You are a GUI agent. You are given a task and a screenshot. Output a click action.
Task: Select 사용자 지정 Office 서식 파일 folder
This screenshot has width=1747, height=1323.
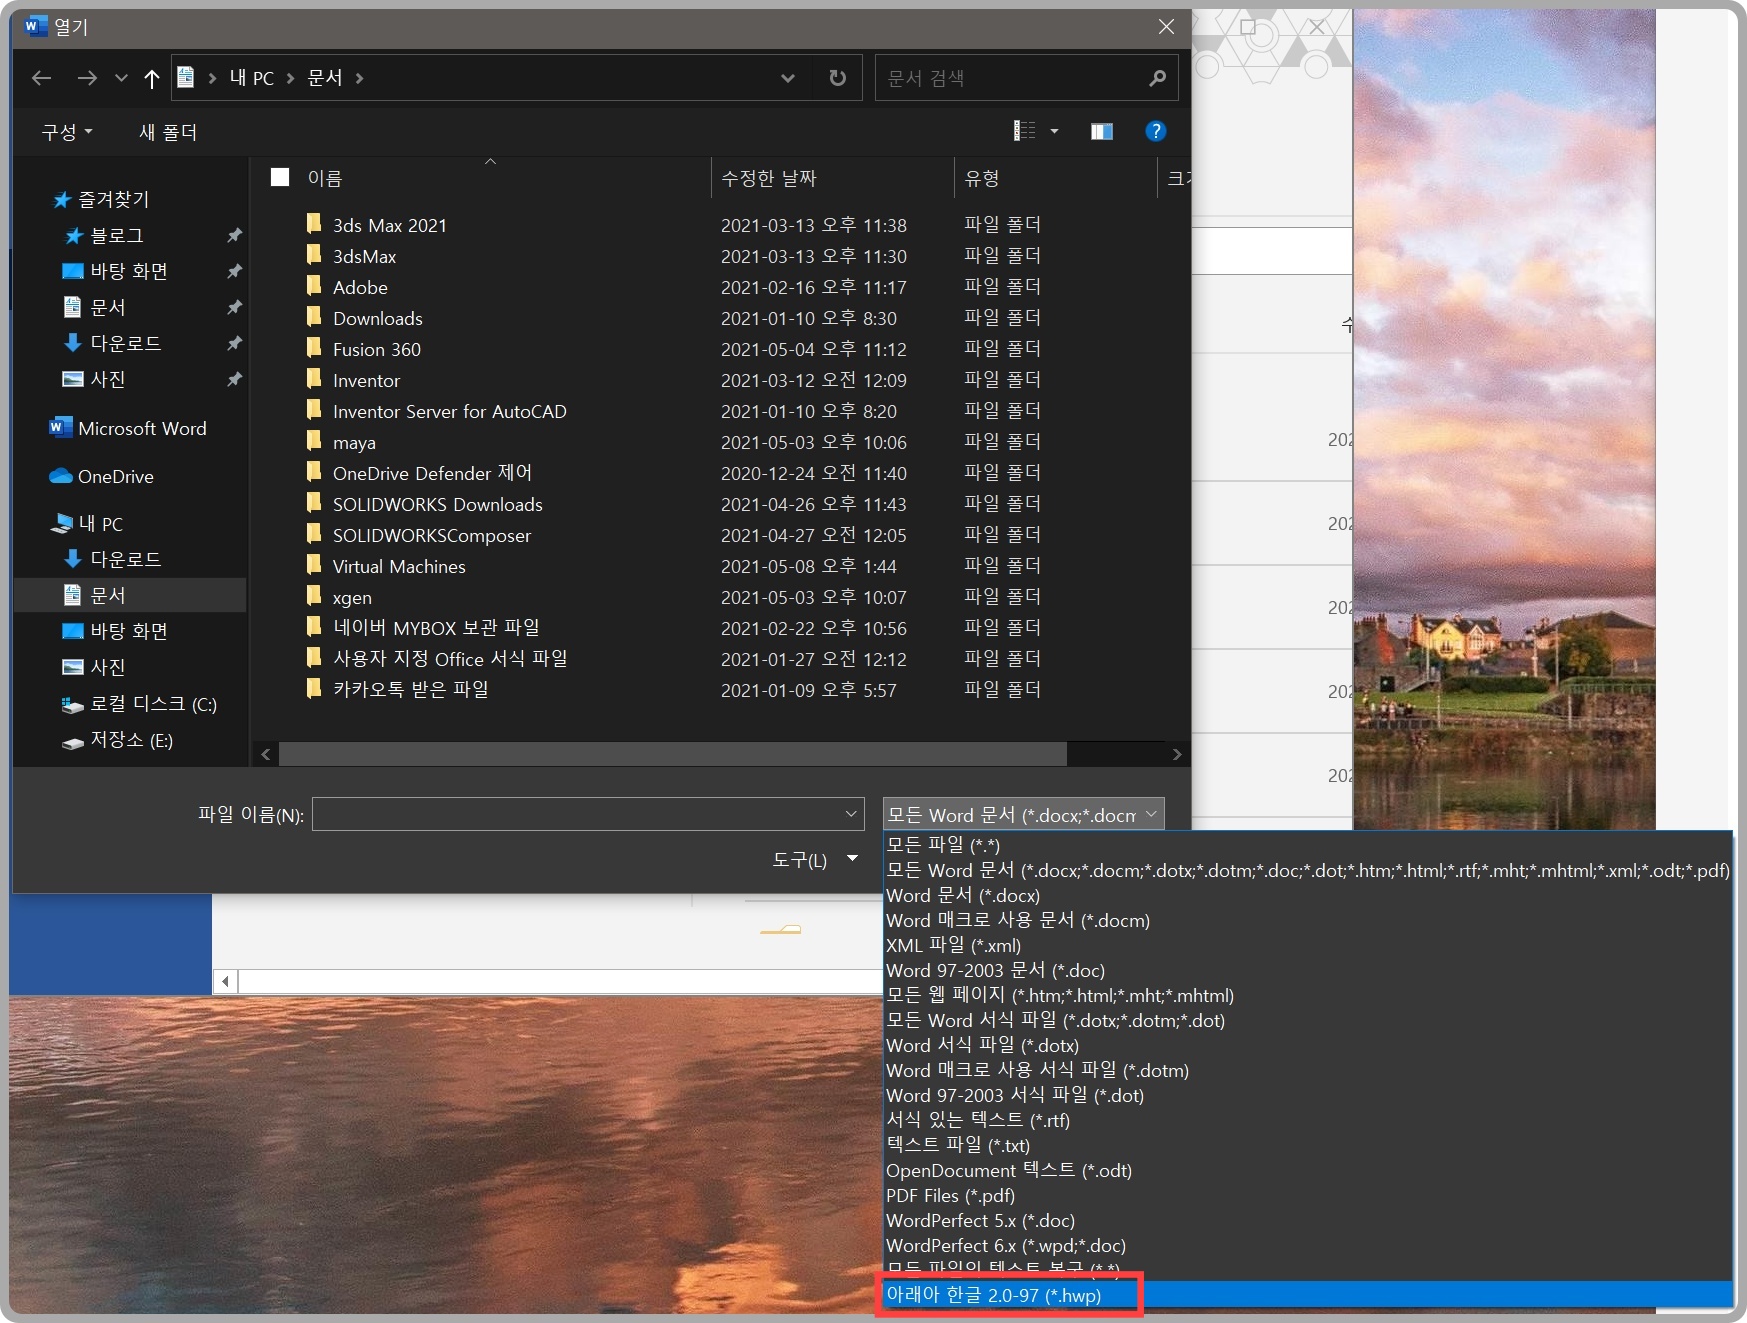click(x=450, y=658)
